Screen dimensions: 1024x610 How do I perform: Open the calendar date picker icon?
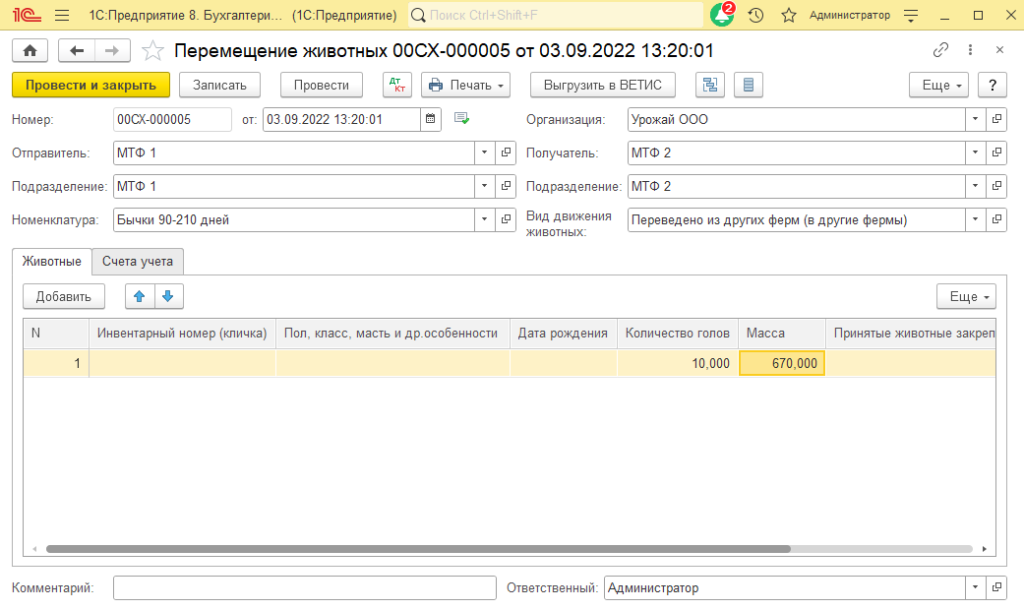(x=431, y=119)
